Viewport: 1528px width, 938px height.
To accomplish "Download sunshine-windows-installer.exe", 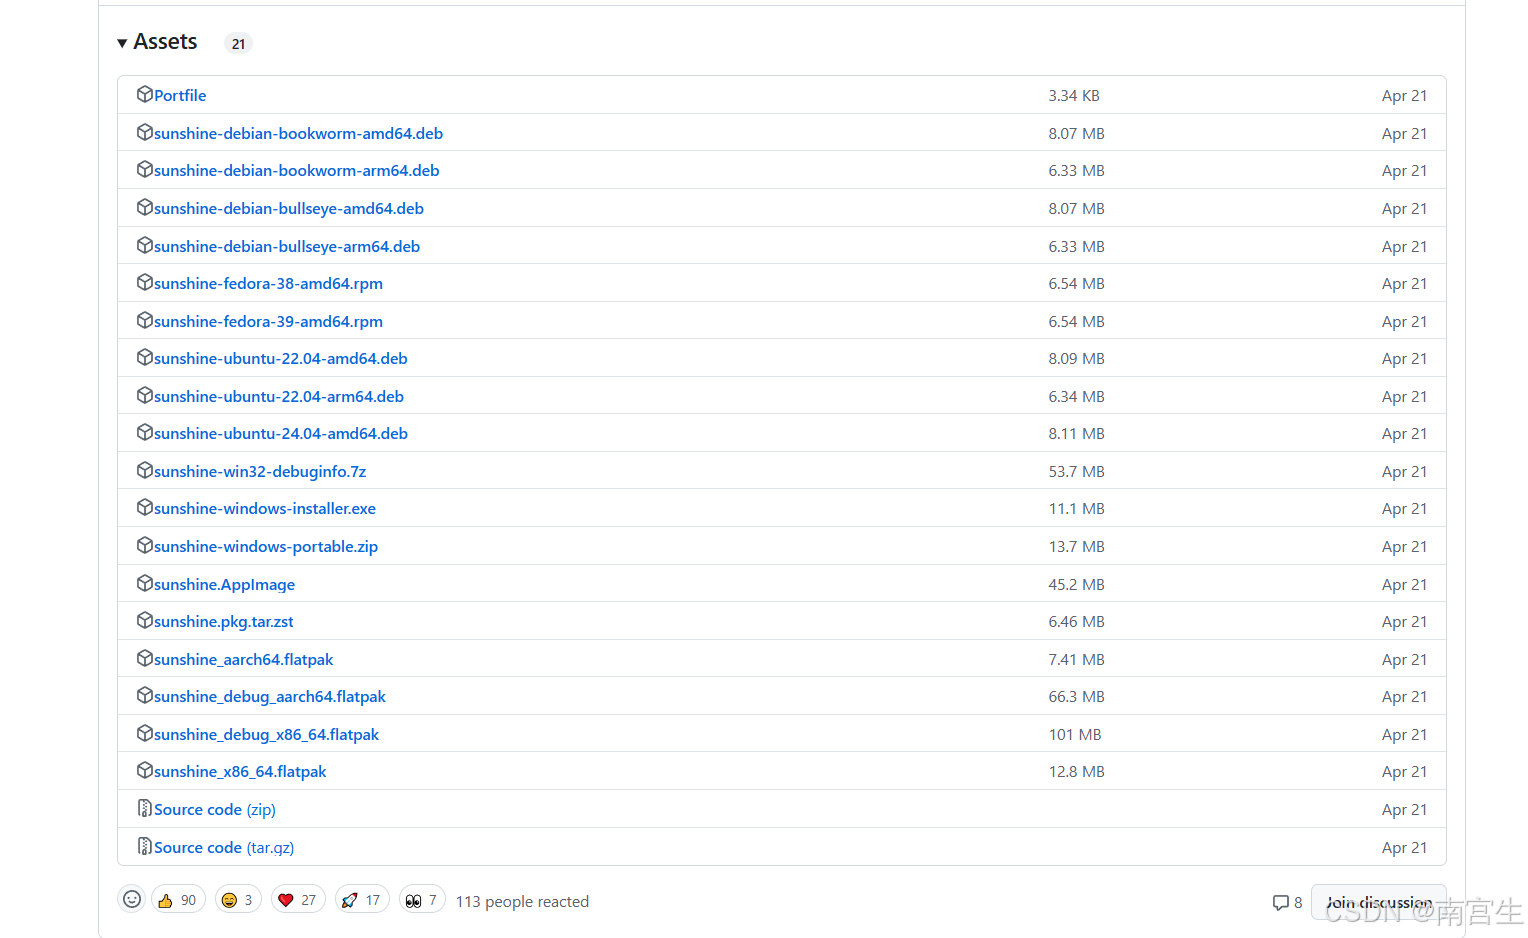I will tap(265, 508).
